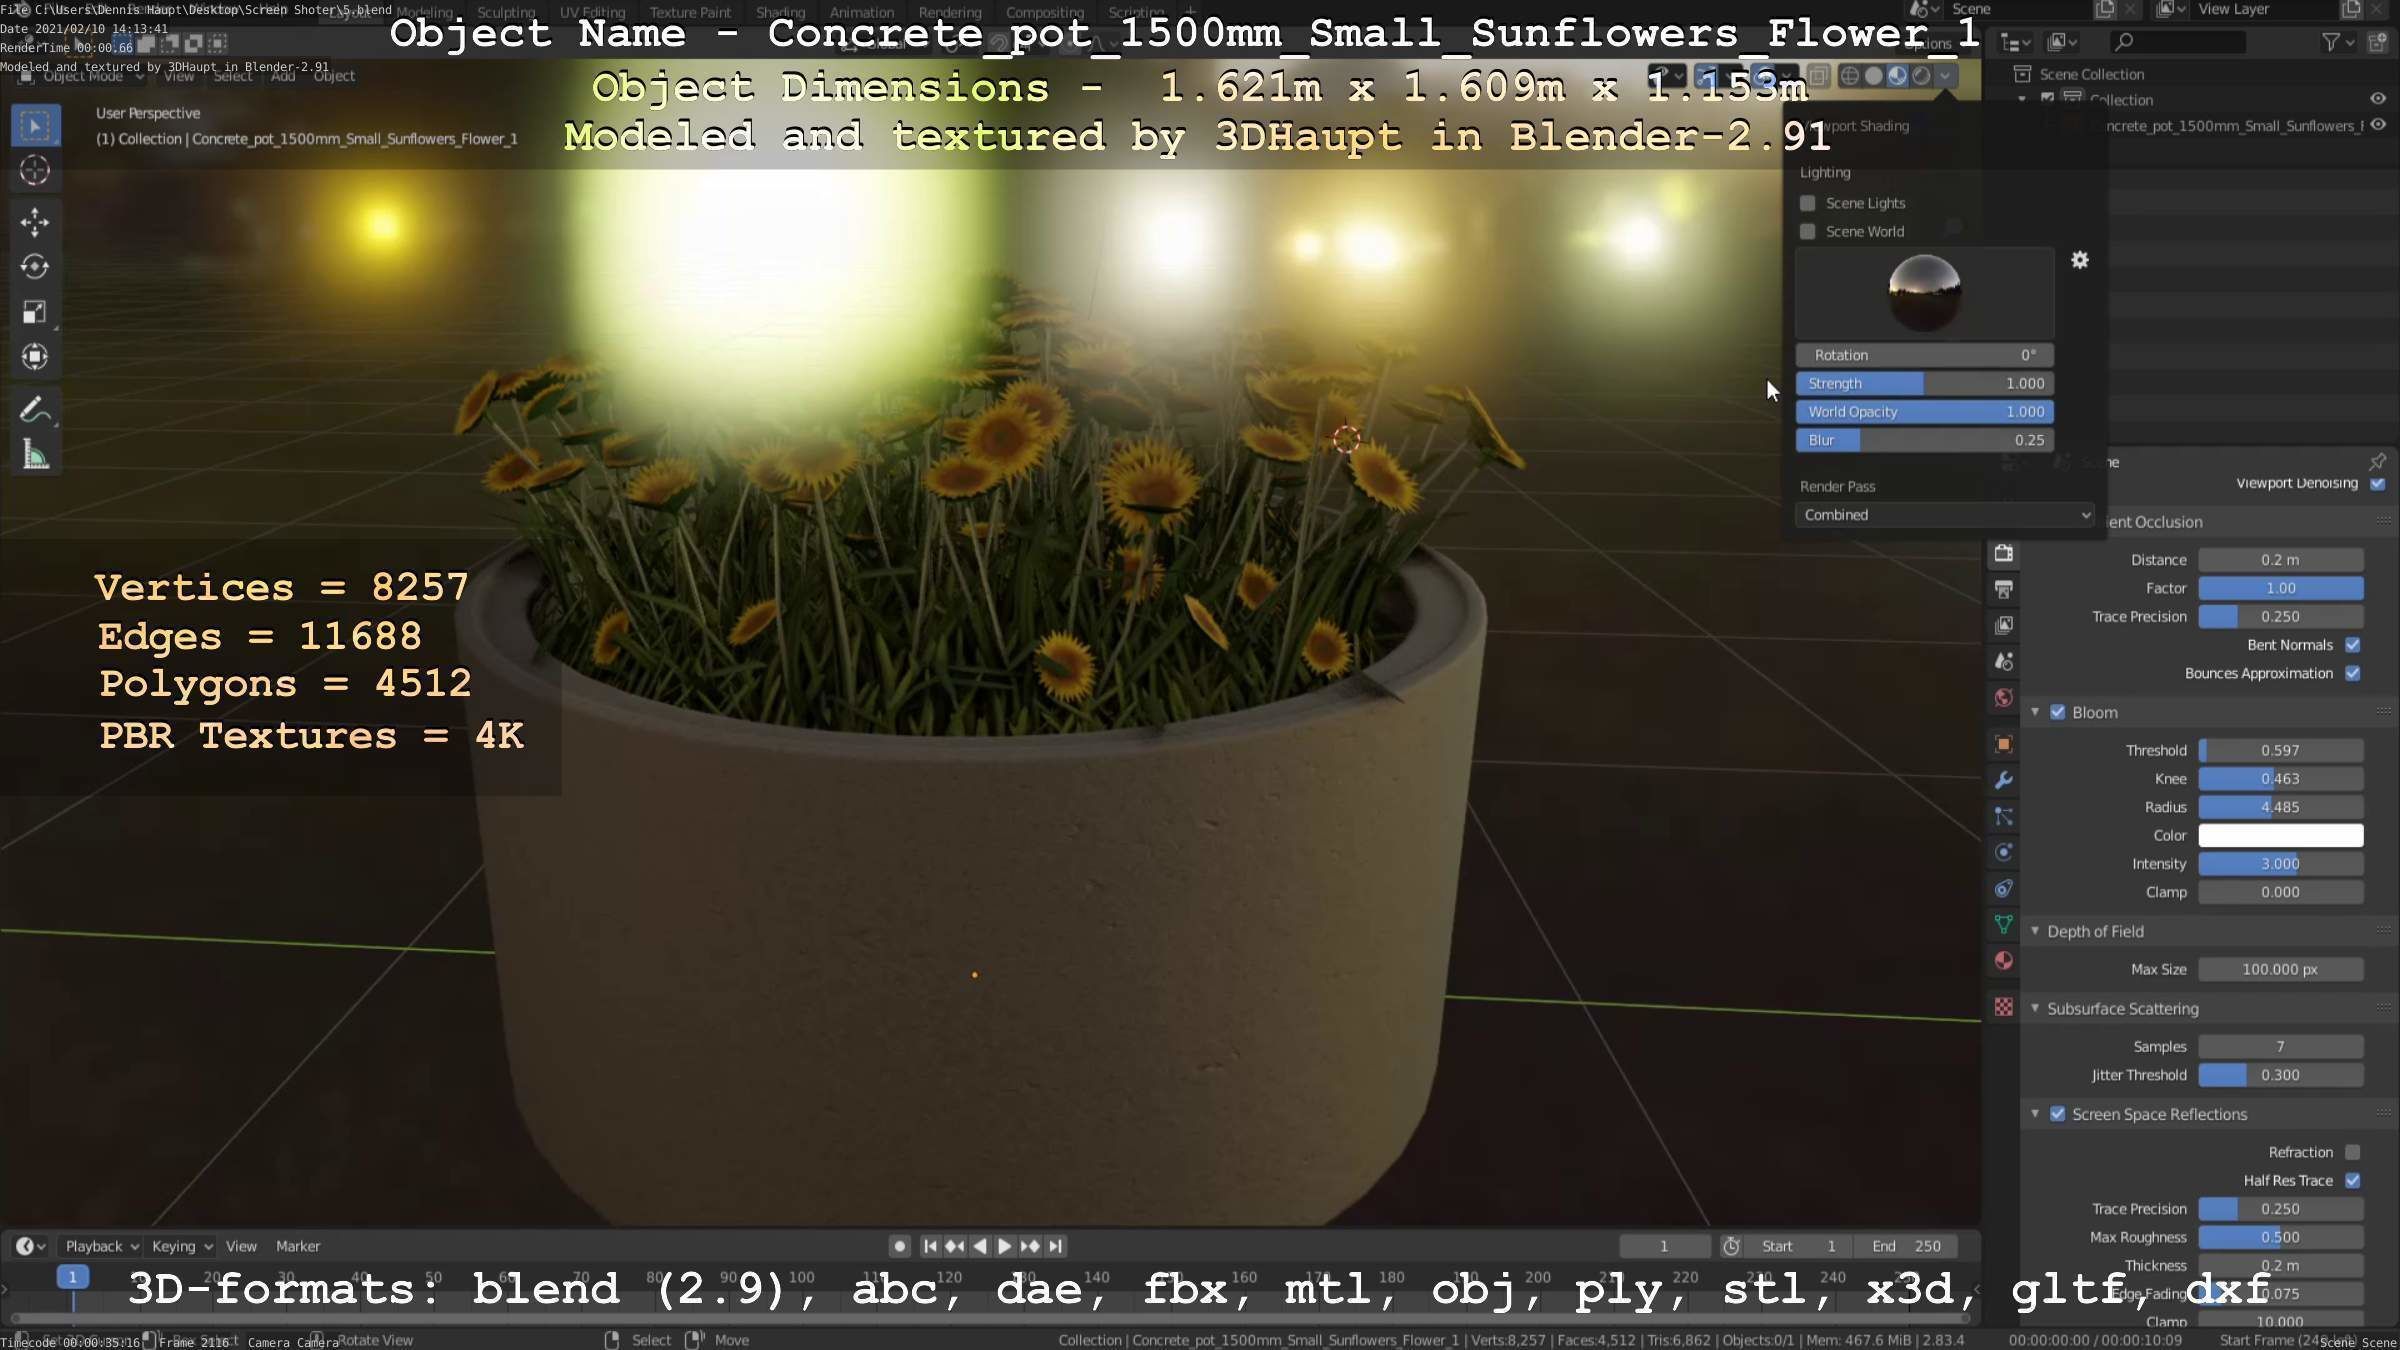The width and height of the screenshot is (2400, 1350).
Task: Collapse the Depth of Field panel
Action: click(x=2035, y=931)
